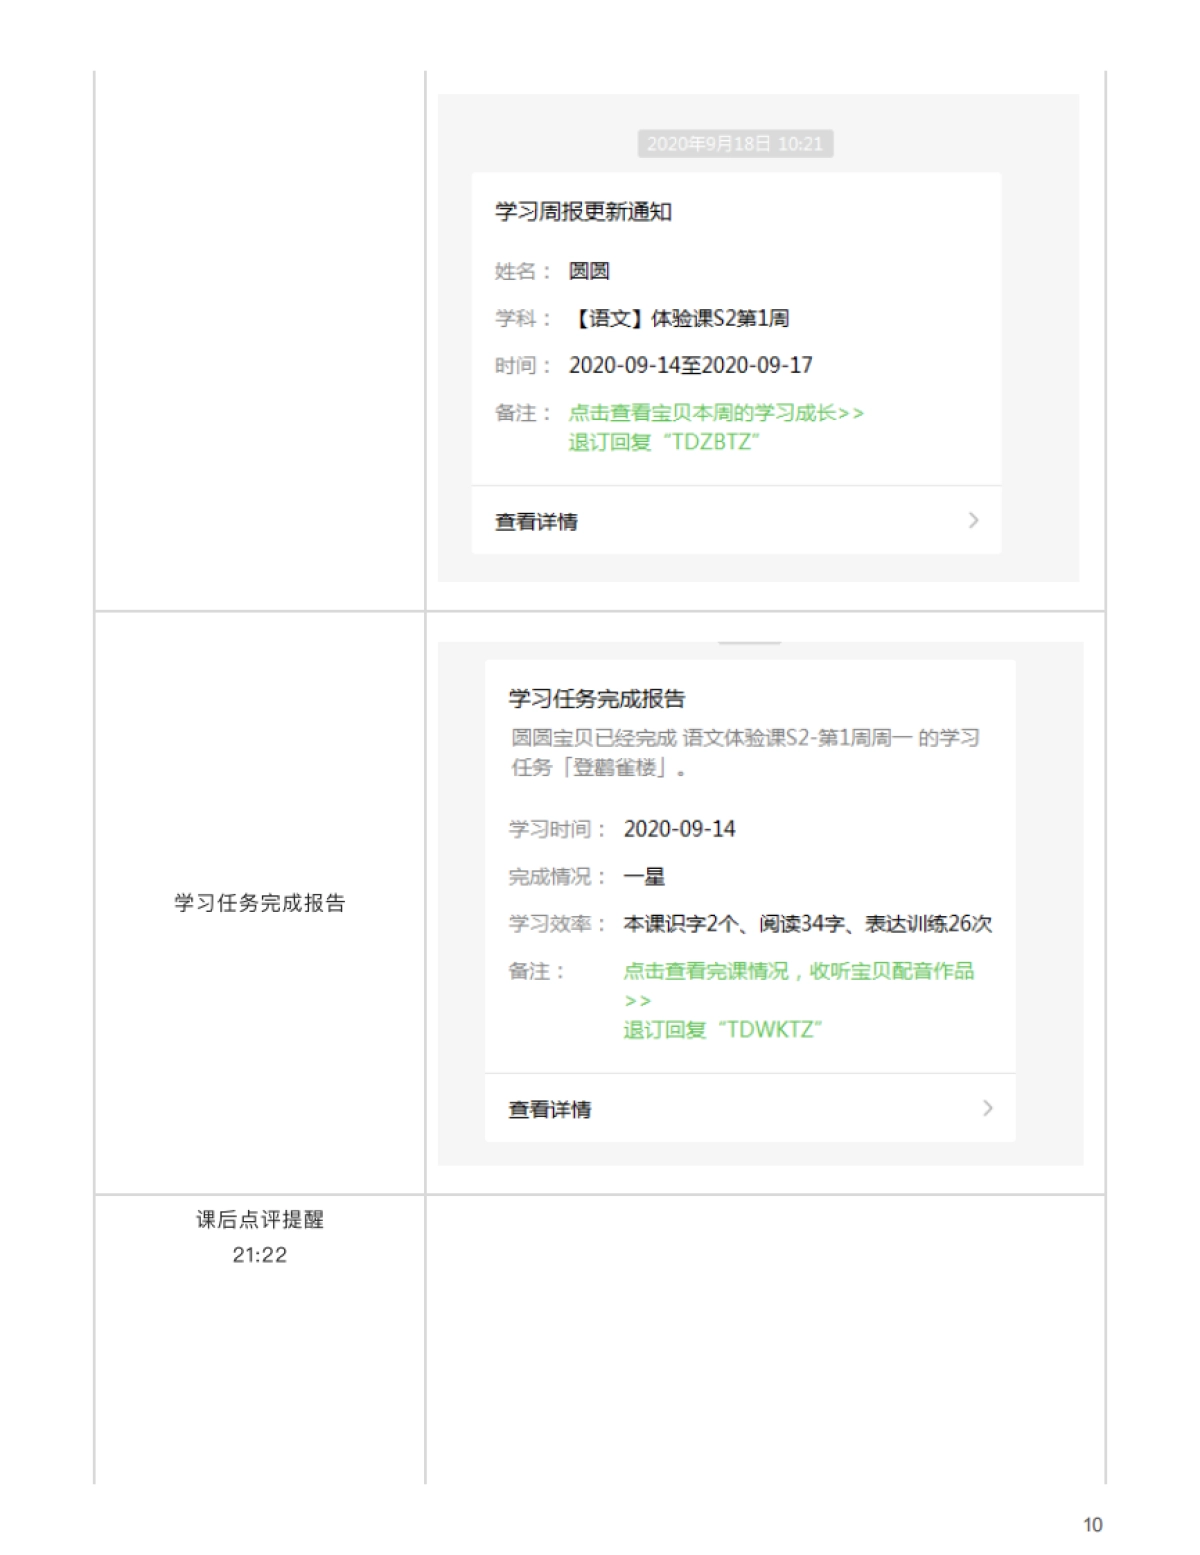Click the date range 2020-09-14至2020-09-17
Image resolution: width=1200 pixels, height=1555 pixels.
694,366
